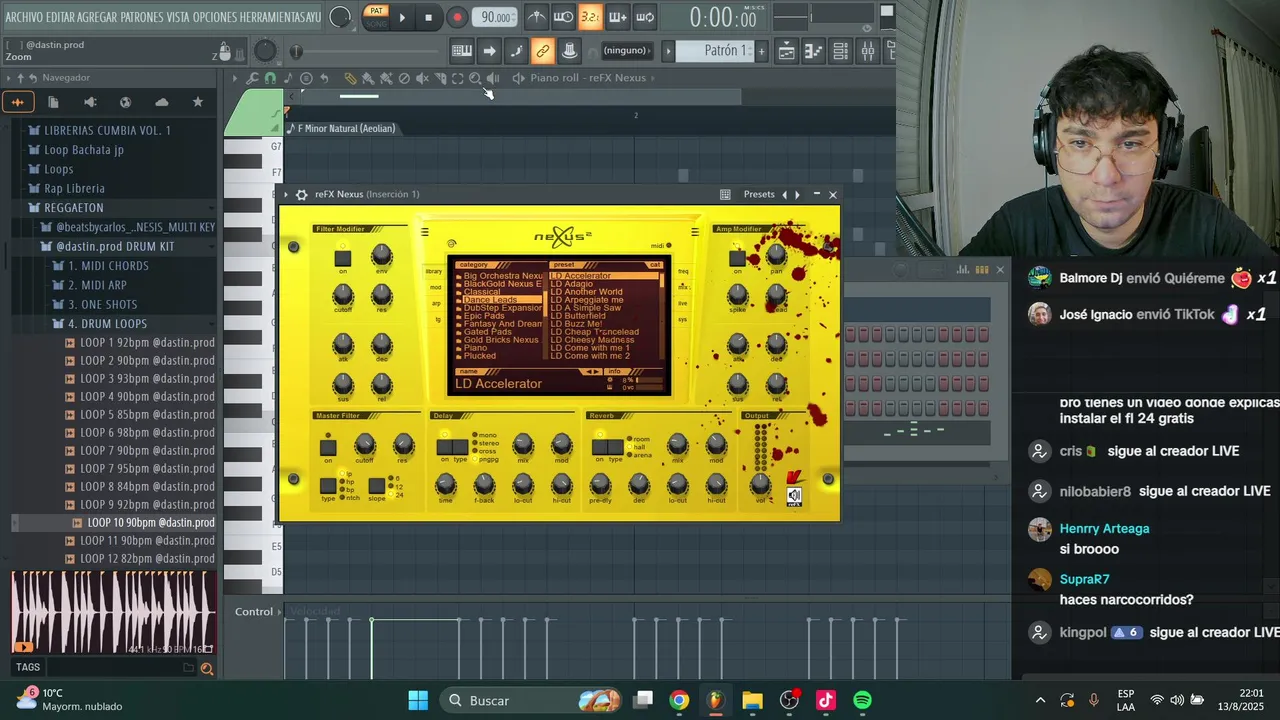
Task: Click Nexus speaker icon in Output section
Action: pyautogui.click(x=794, y=495)
